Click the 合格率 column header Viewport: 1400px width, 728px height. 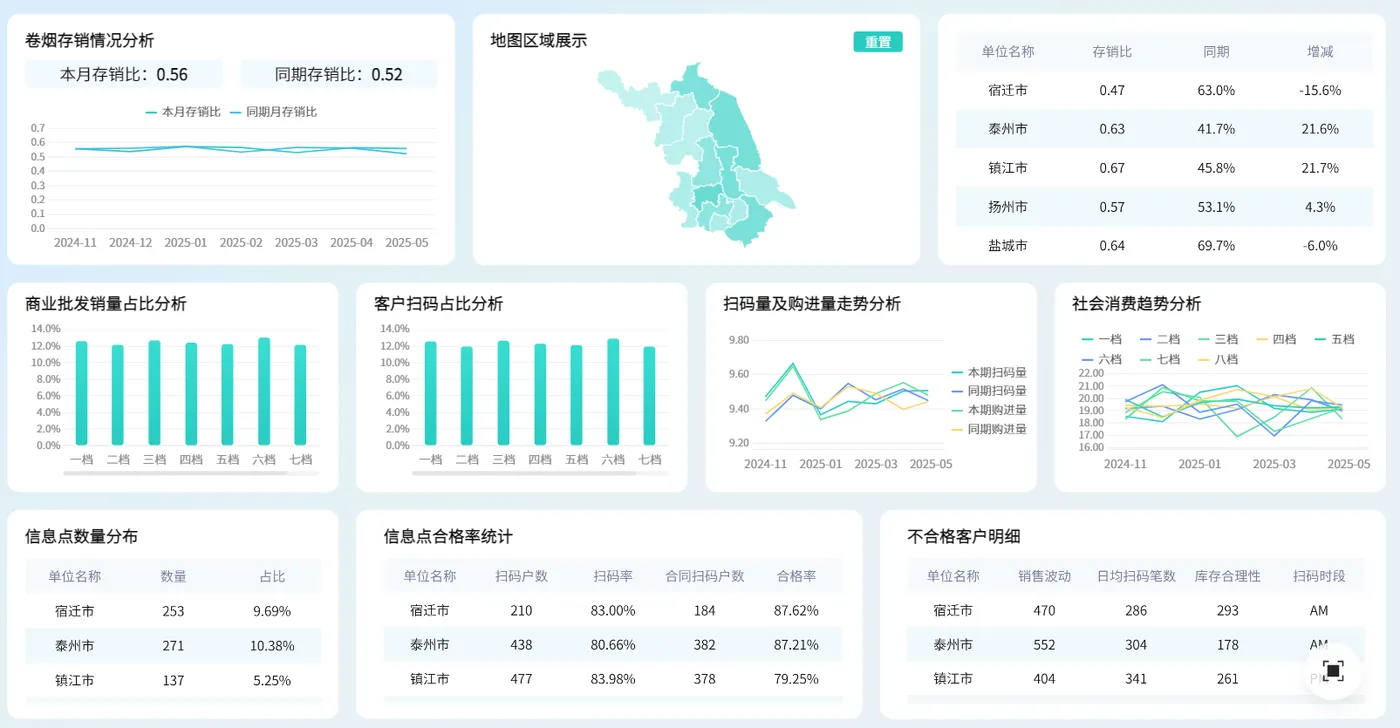[x=796, y=576]
